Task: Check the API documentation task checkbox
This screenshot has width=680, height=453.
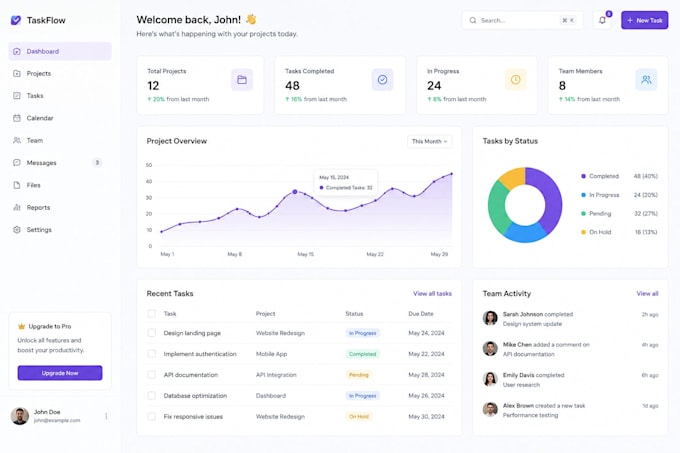Action: pos(151,375)
